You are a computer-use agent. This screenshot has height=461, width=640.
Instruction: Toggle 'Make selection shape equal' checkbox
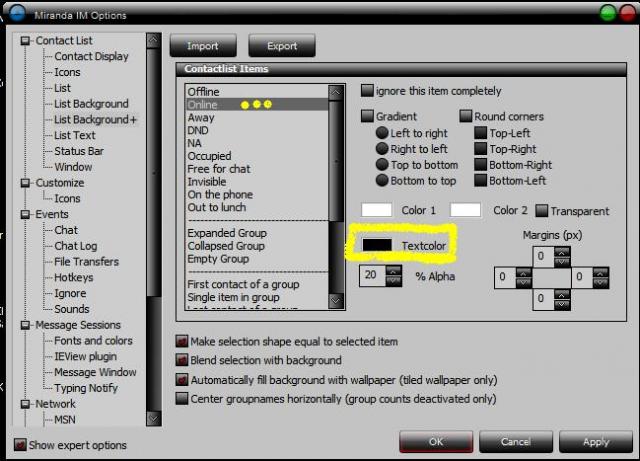click(x=182, y=341)
